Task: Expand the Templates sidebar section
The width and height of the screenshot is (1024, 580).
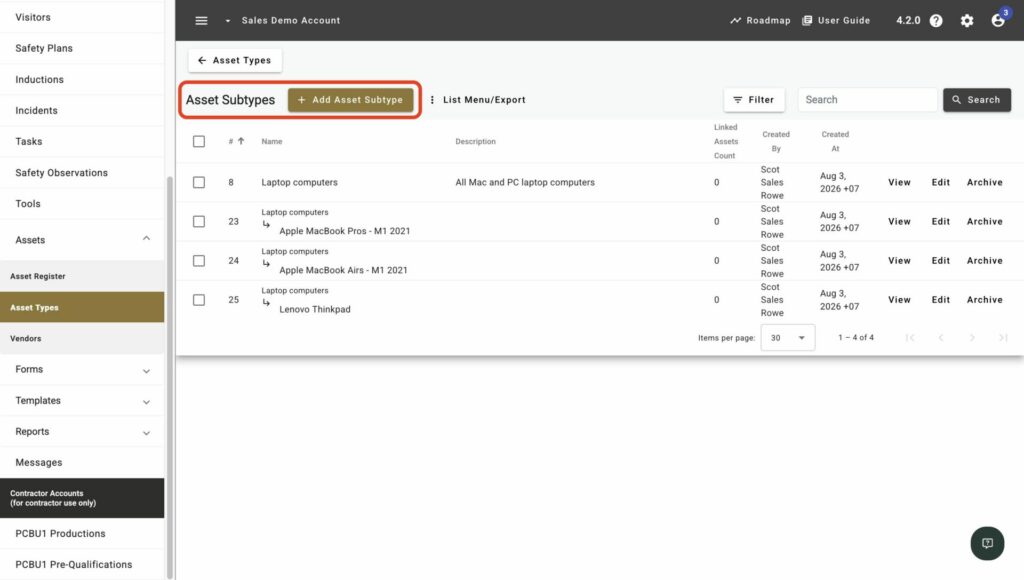Action: pyautogui.click(x=82, y=400)
